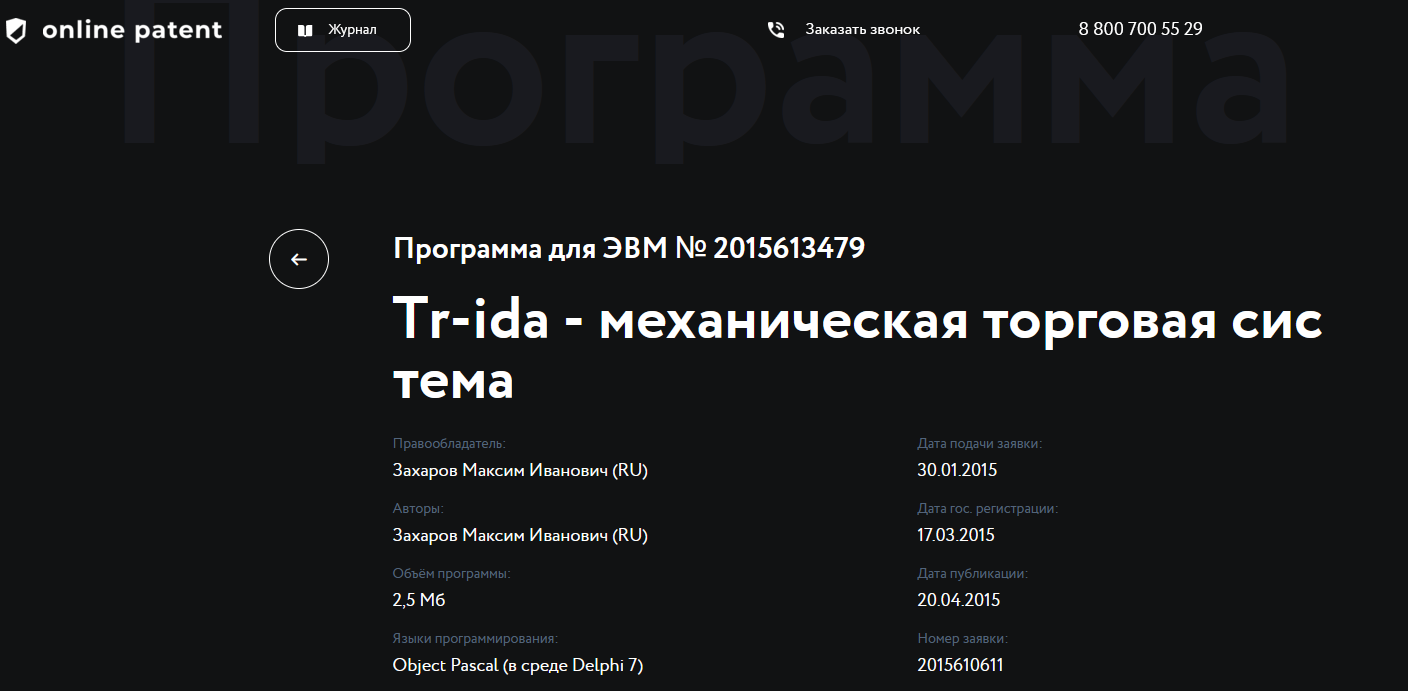Click the Номер заявки label
Viewport: 1408px width, 691px height.
point(962,638)
